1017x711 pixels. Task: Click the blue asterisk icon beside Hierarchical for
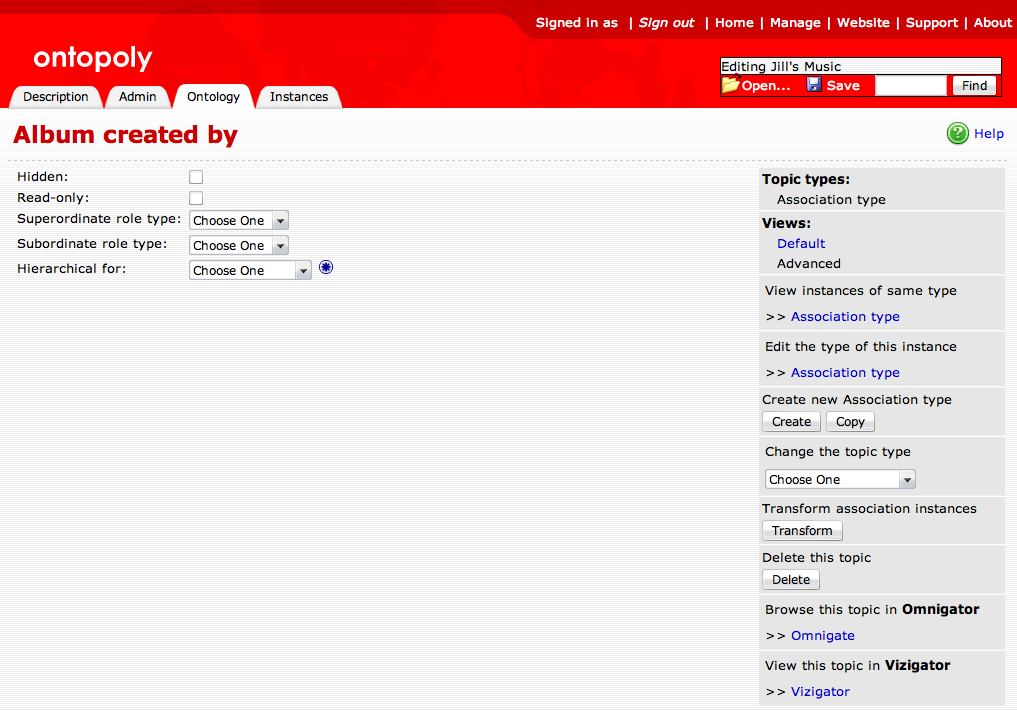click(326, 267)
